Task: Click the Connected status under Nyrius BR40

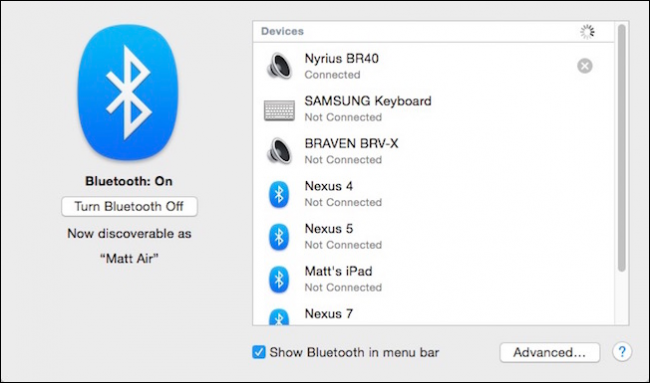Action: point(332,75)
